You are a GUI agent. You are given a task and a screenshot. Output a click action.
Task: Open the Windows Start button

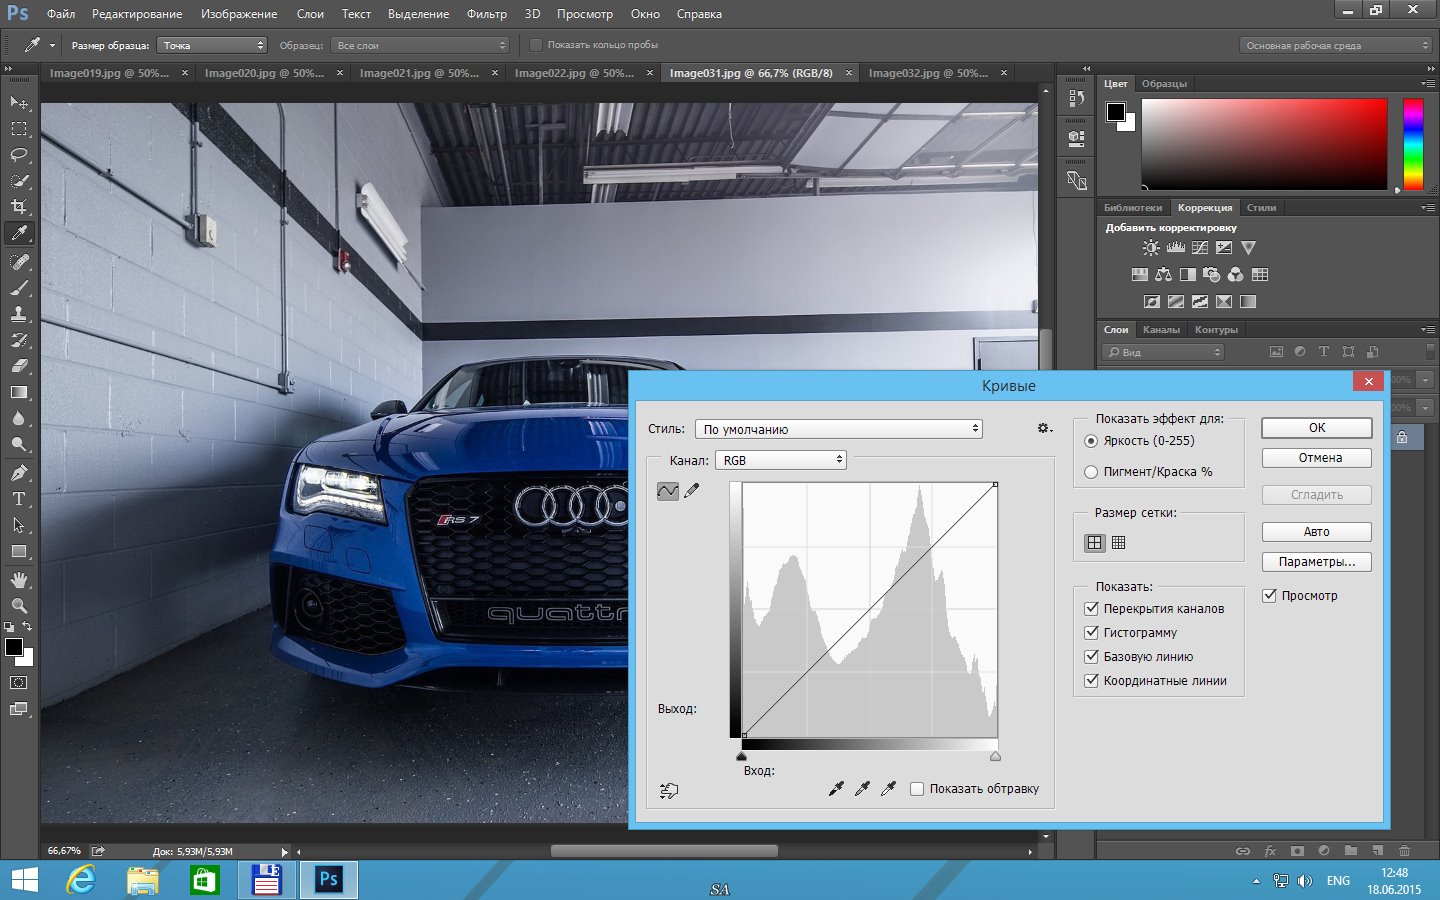pos(24,880)
